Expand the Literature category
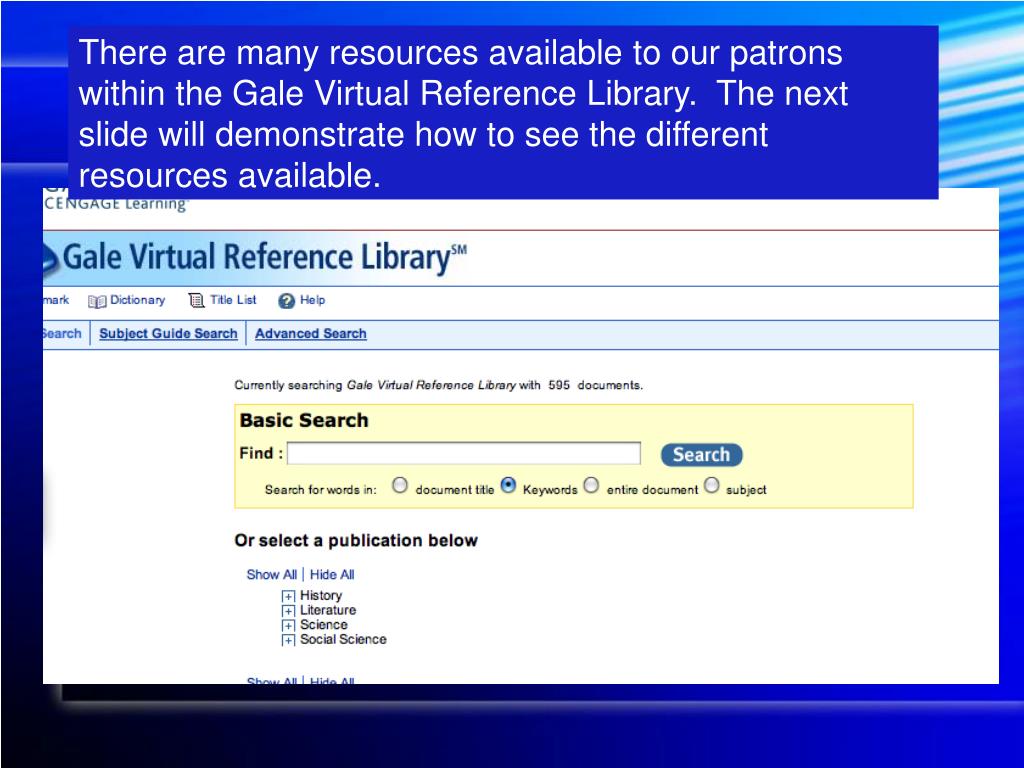 [x=288, y=611]
